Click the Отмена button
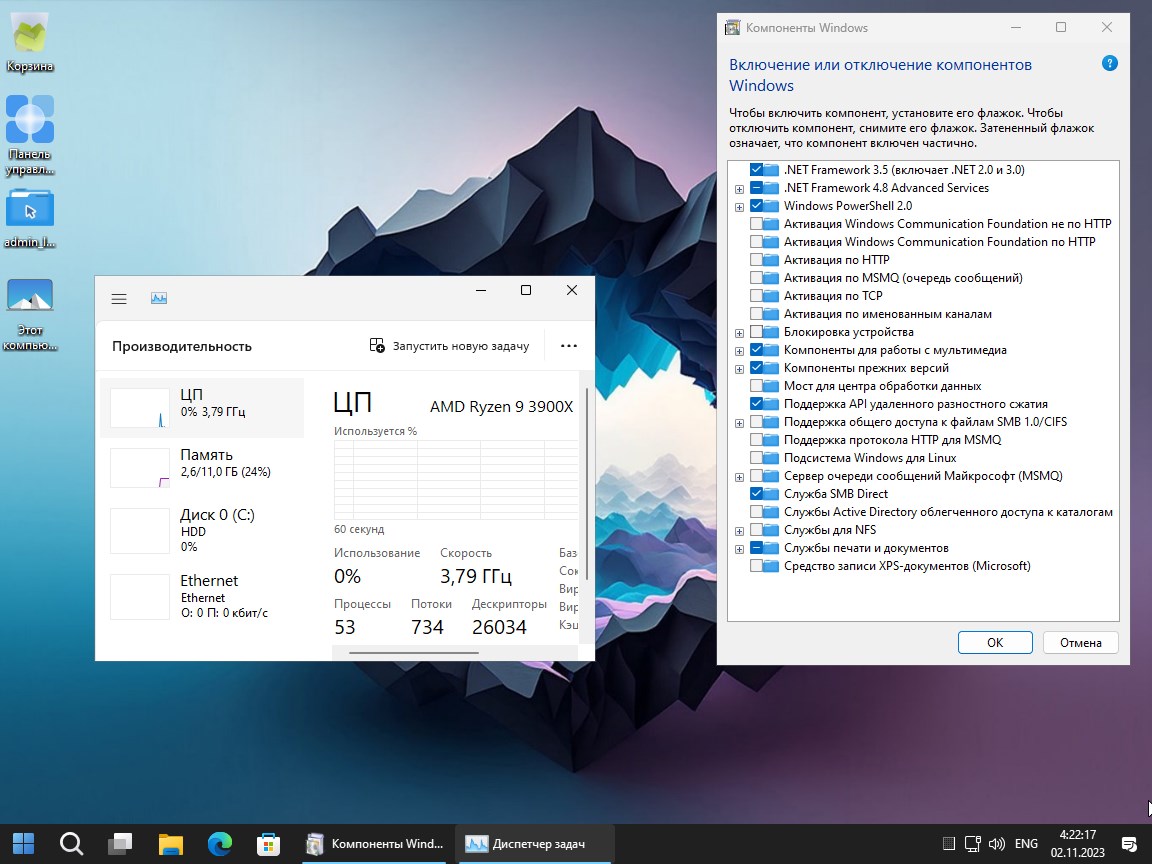The height and width of the screenshot is (864, 1152). [x=1080, y=642]
